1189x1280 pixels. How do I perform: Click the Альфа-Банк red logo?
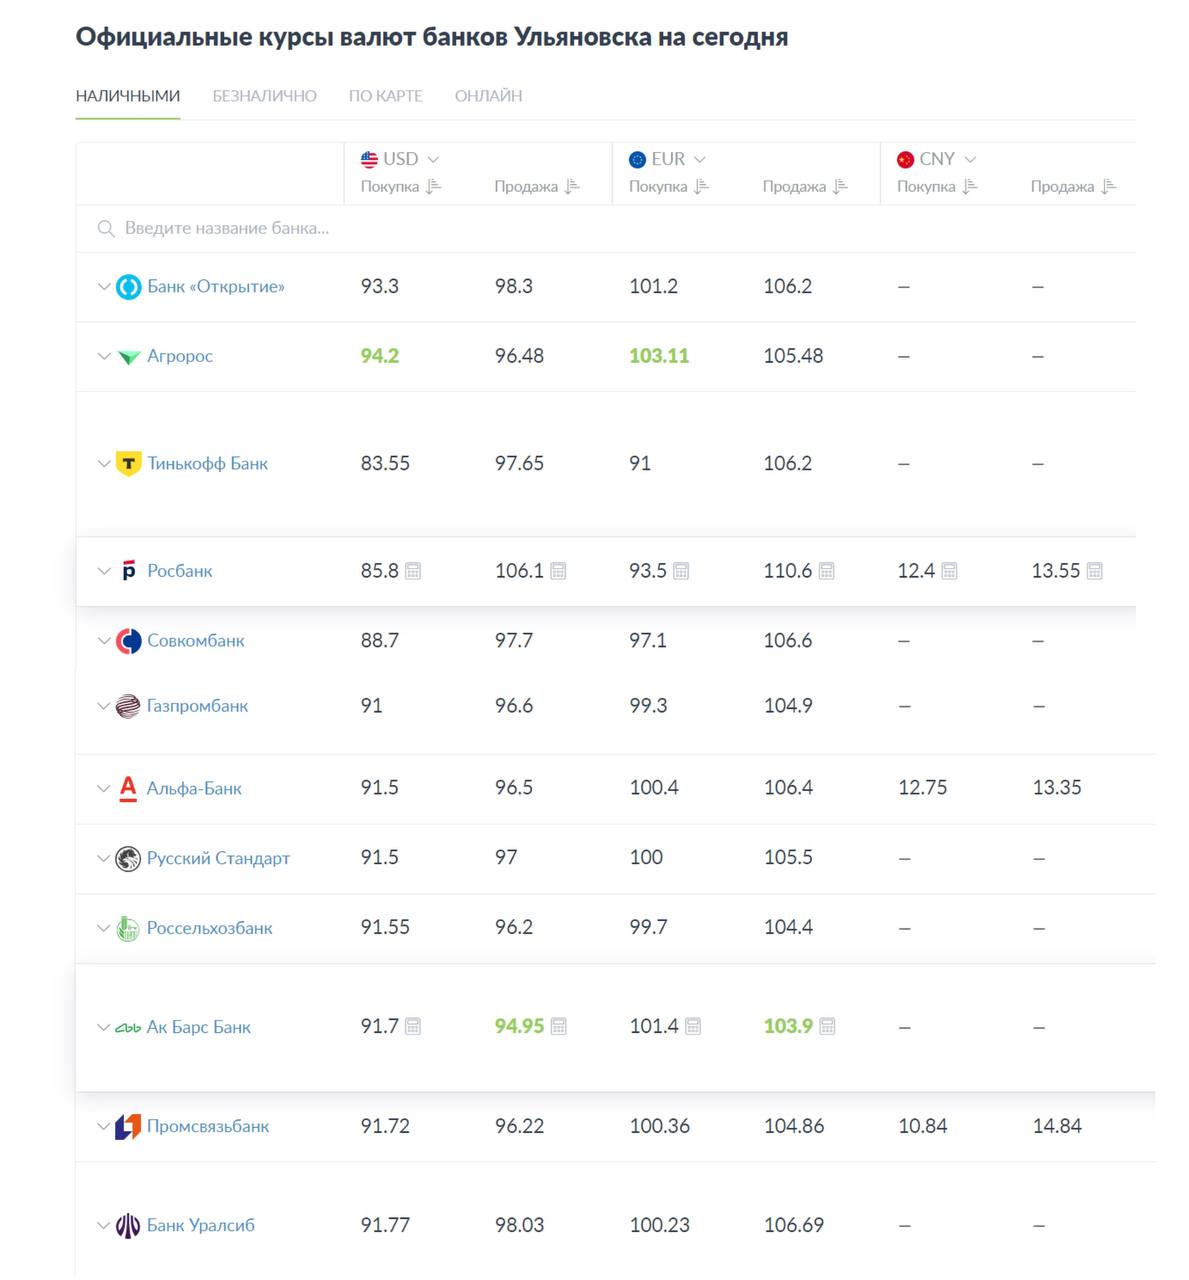tap(128, 789)
